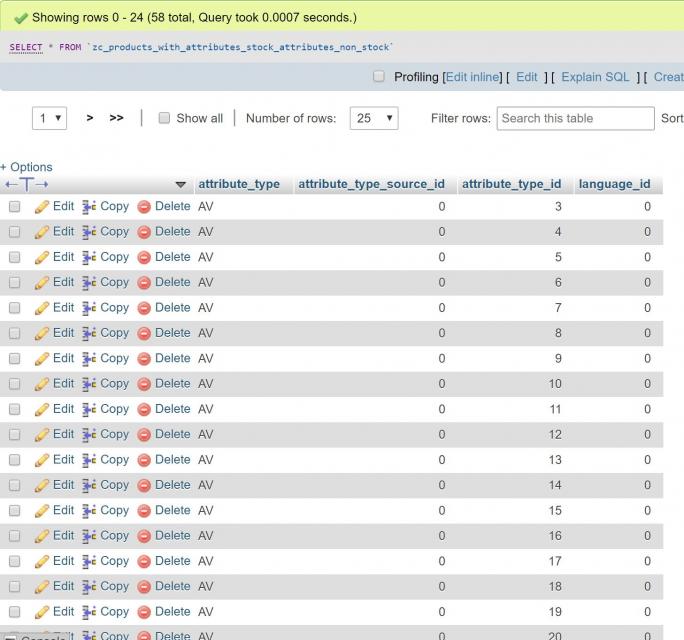Click the red Delete icon for attribute_type_id 17
The image size is (684, 640).
pyautogui.click(x=144, y=561)
